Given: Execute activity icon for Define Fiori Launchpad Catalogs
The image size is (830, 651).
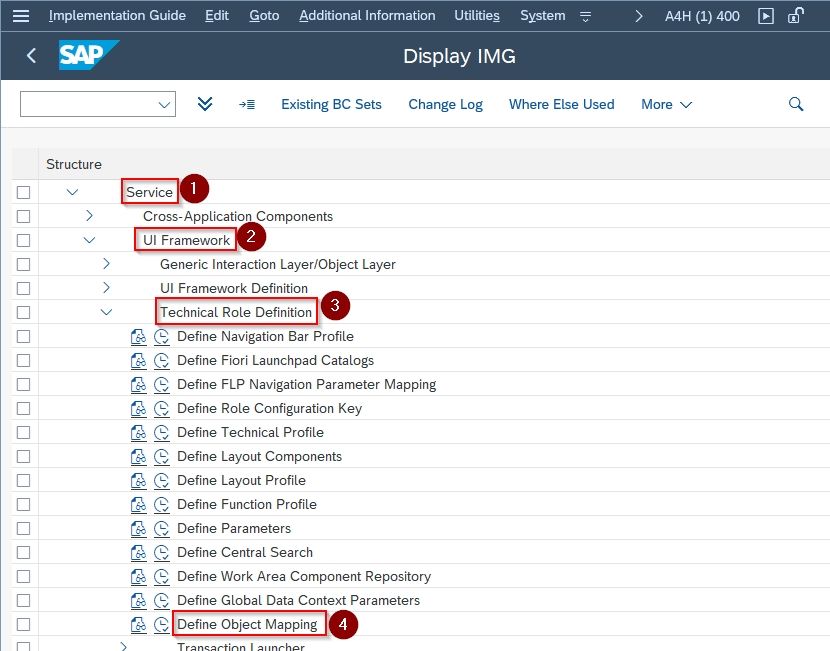Looking at the screenshot, I should (x=161, y=360).
